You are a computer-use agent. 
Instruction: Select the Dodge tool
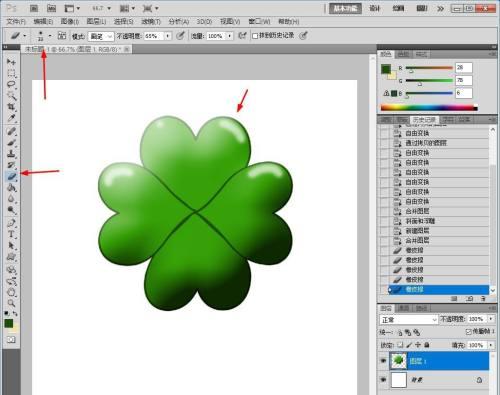[11, 210]
